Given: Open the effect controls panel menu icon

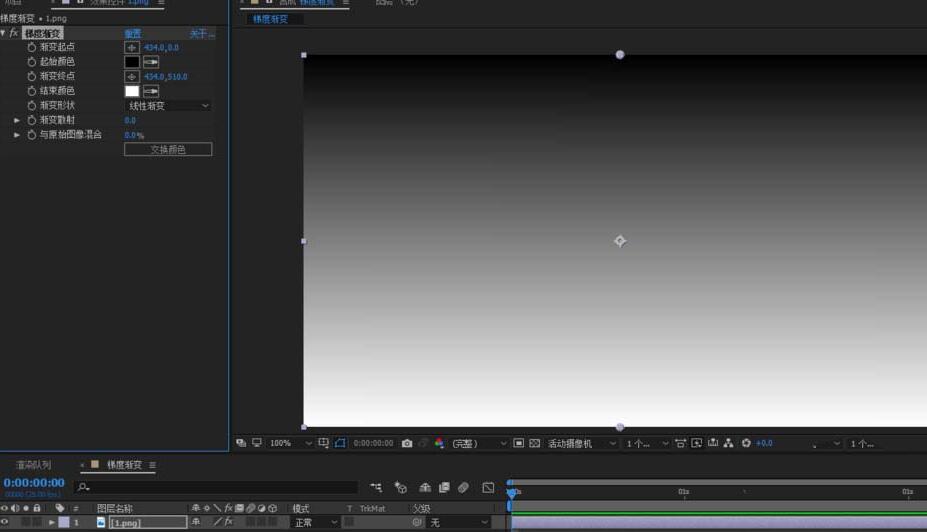Looking at the screenshot, I should coord(161,3).
